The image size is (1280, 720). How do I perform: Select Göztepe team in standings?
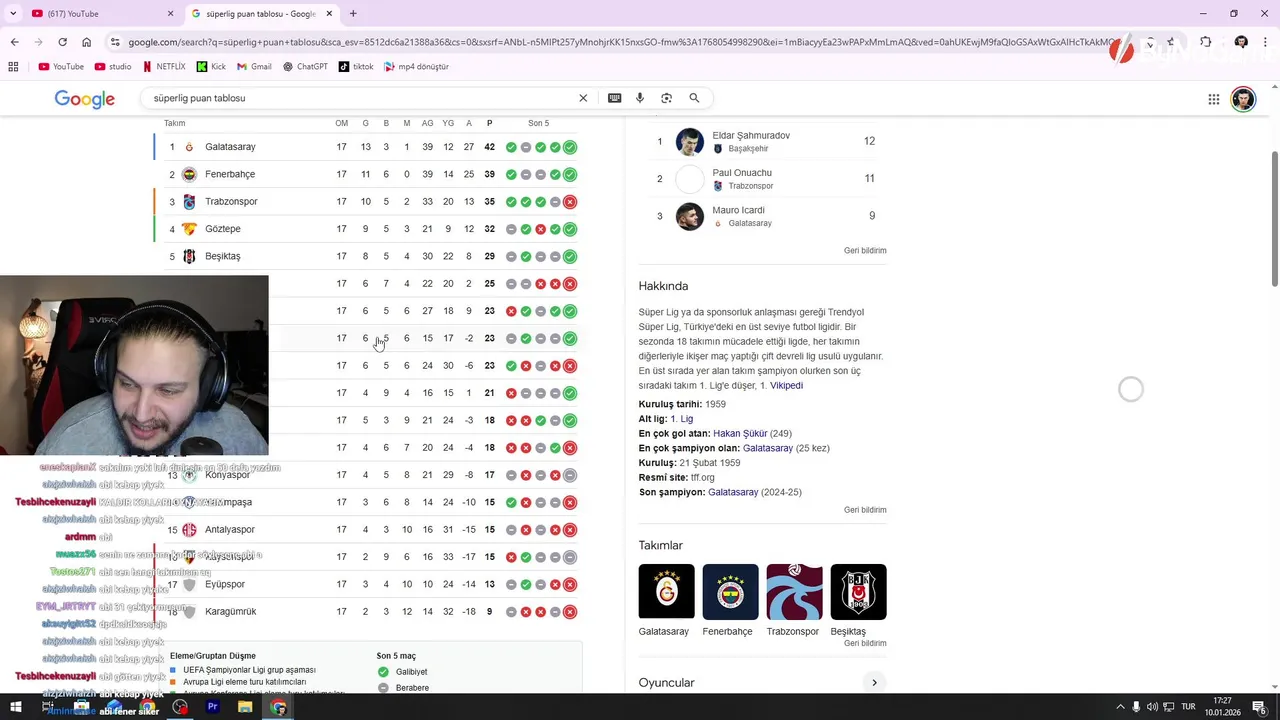point(222,229)
